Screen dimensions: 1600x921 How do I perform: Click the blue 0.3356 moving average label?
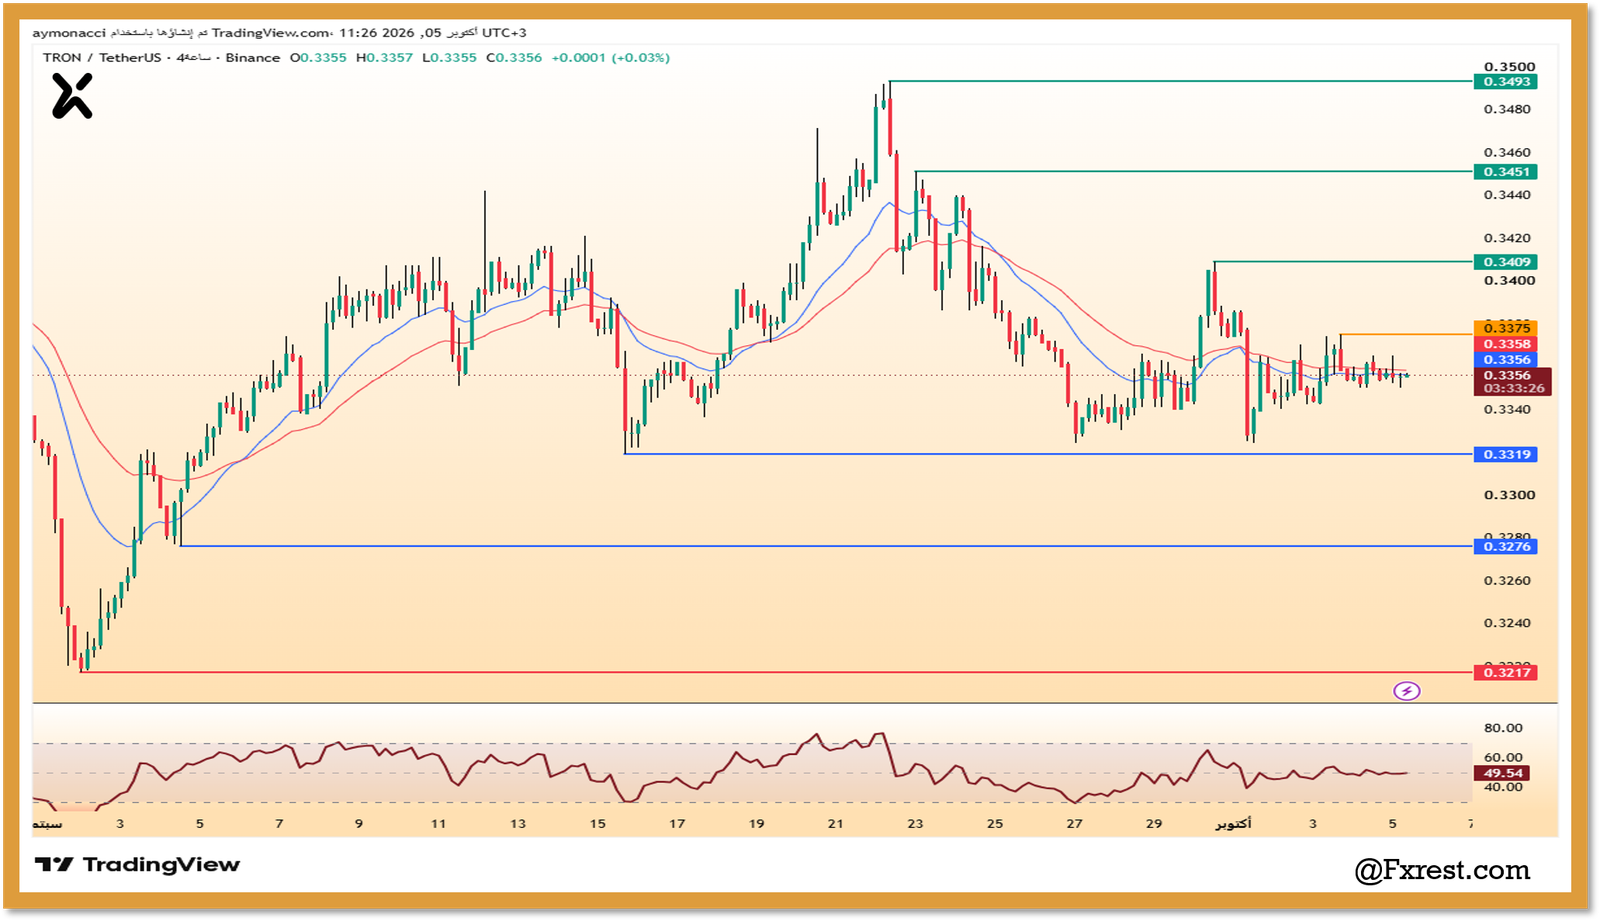click(x=1506, y=360)
